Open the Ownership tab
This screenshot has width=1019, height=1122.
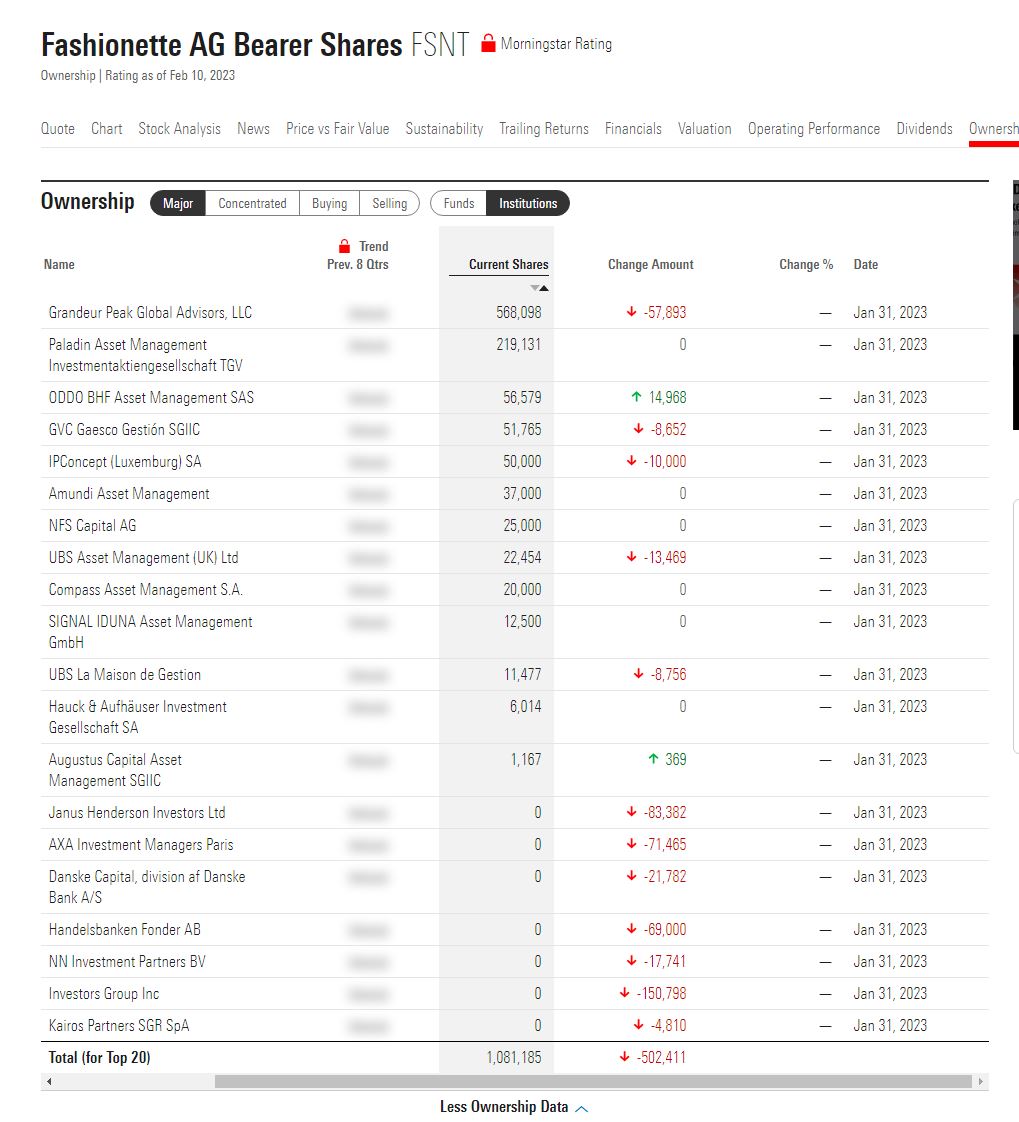click(x=993, y=129)
